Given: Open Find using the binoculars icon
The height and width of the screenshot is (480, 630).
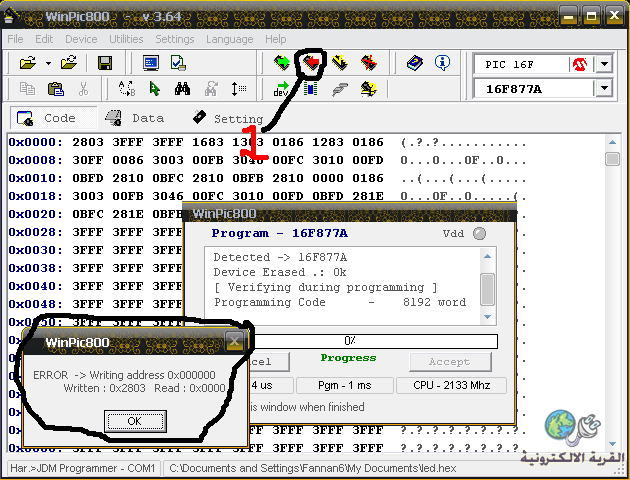Looking at the screenshot, I should pos(182,89).
